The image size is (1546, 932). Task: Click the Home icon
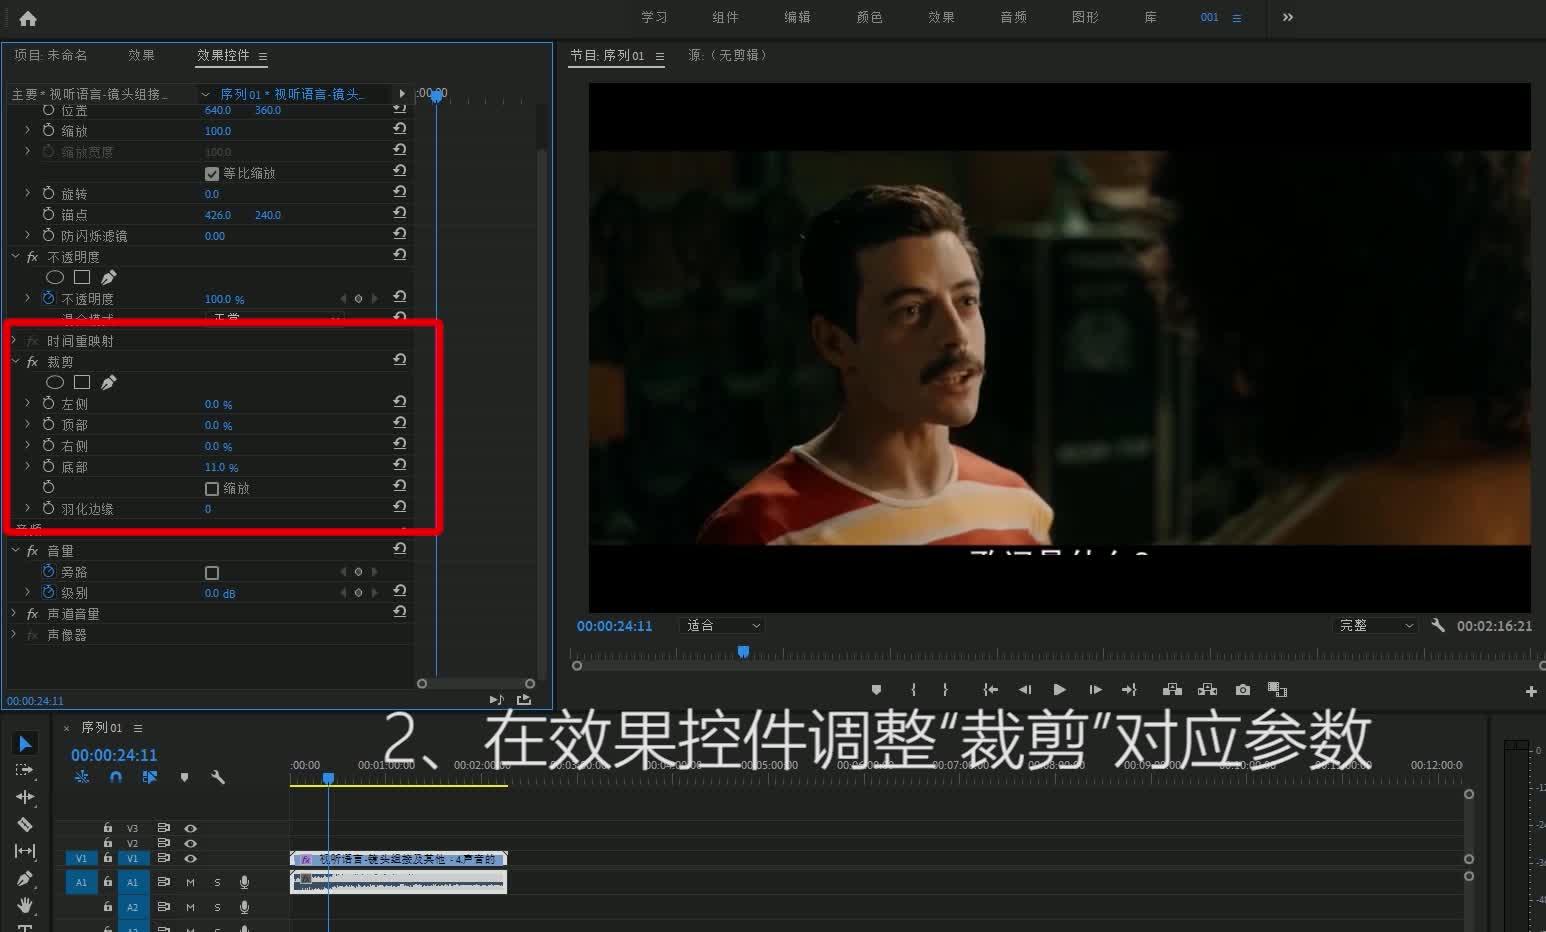point(28,18)
